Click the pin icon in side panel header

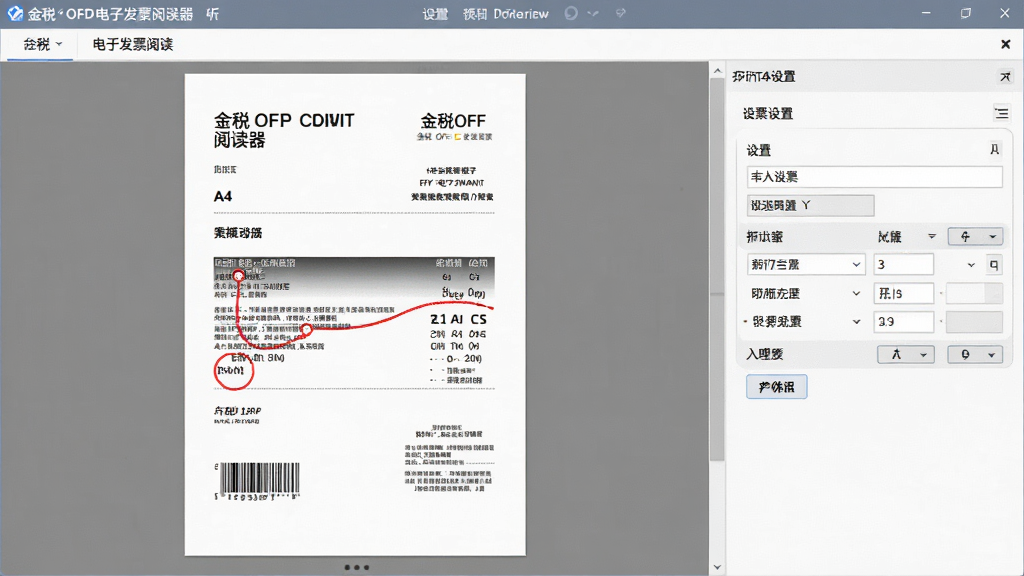click(1005, 76)
